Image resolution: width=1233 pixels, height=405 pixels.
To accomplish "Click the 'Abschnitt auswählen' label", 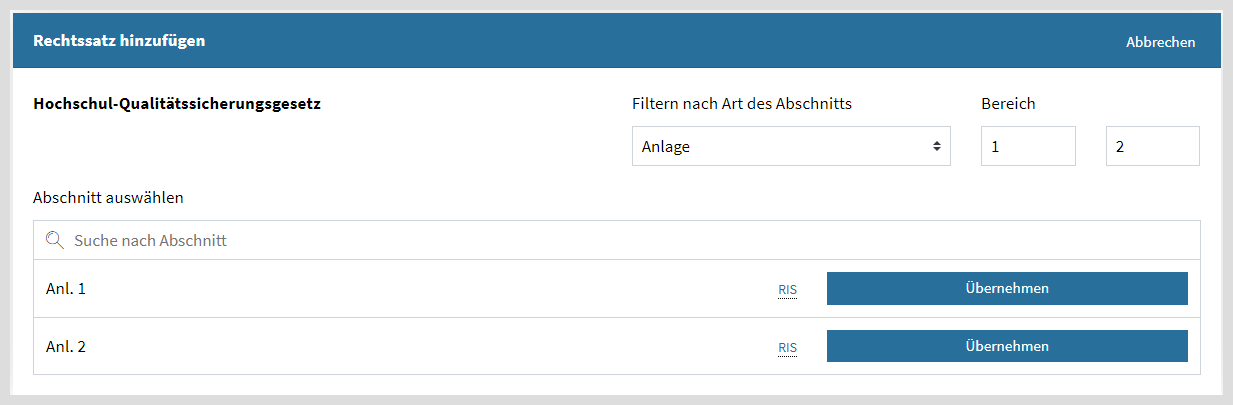I will pyautogui.click(x=108, y=197).
